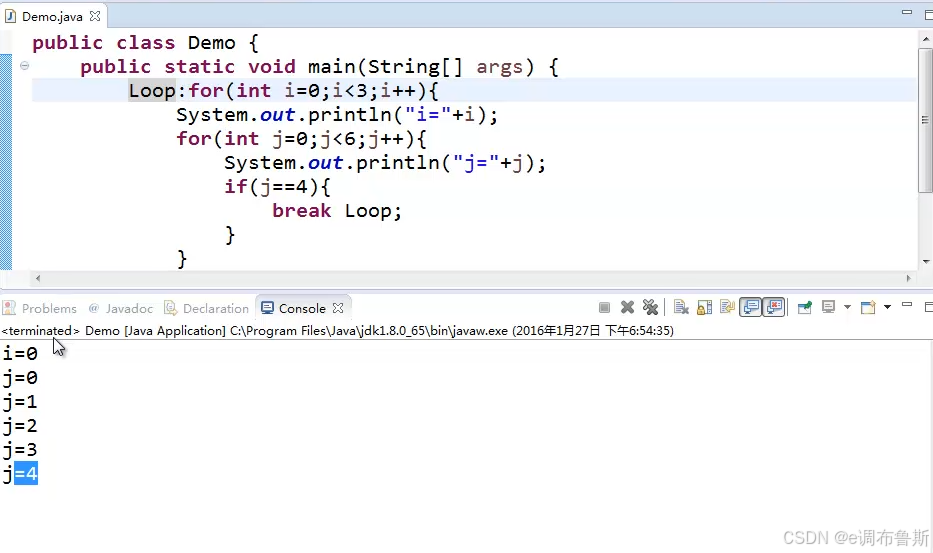Click Remove All Terminated Launches icon
Image resolution: width=933 pixels, height=553 pixels.
pos(650,308)
